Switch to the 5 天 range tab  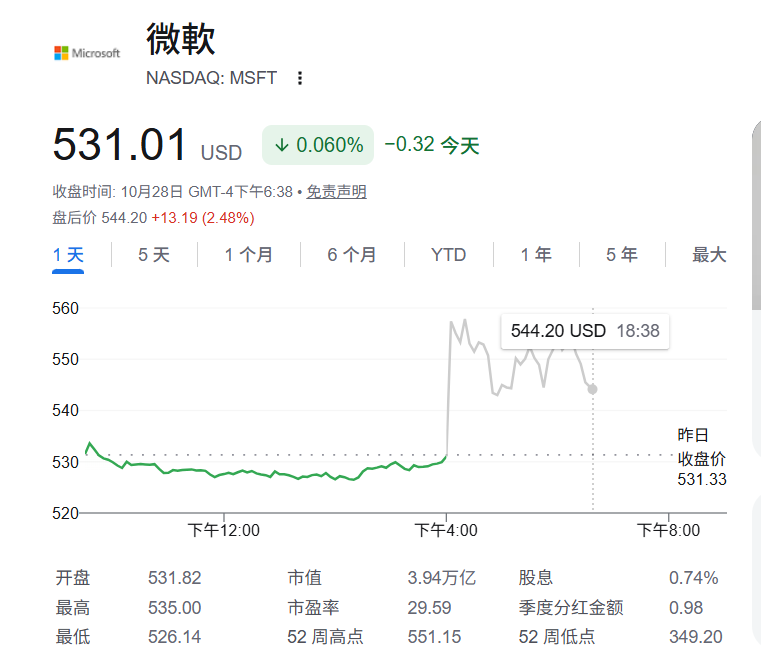[x=154, y=255]
